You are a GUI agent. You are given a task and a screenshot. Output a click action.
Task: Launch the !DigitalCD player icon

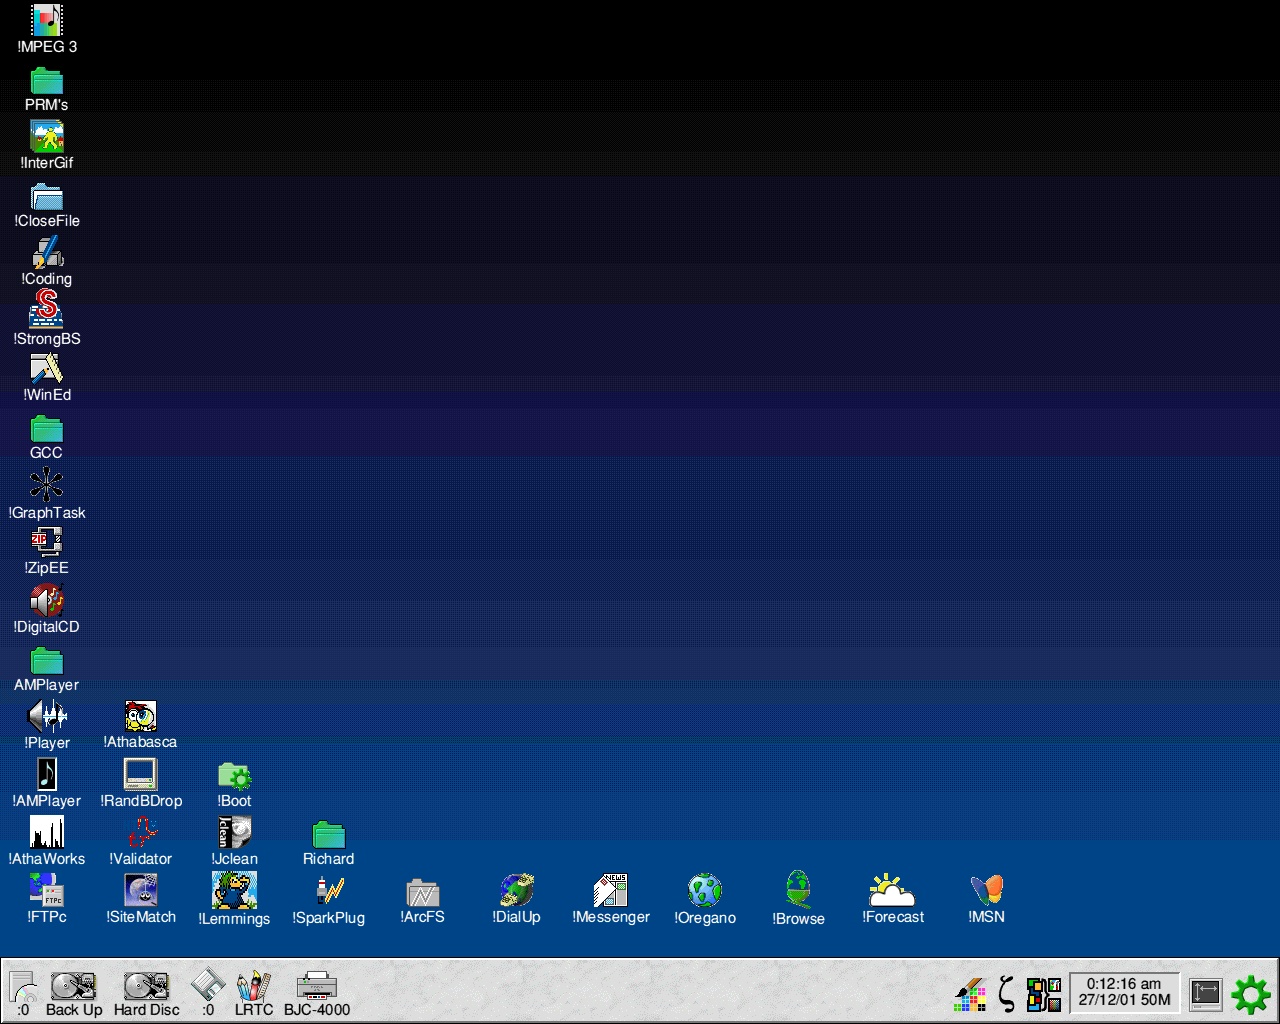click(47, 600)
